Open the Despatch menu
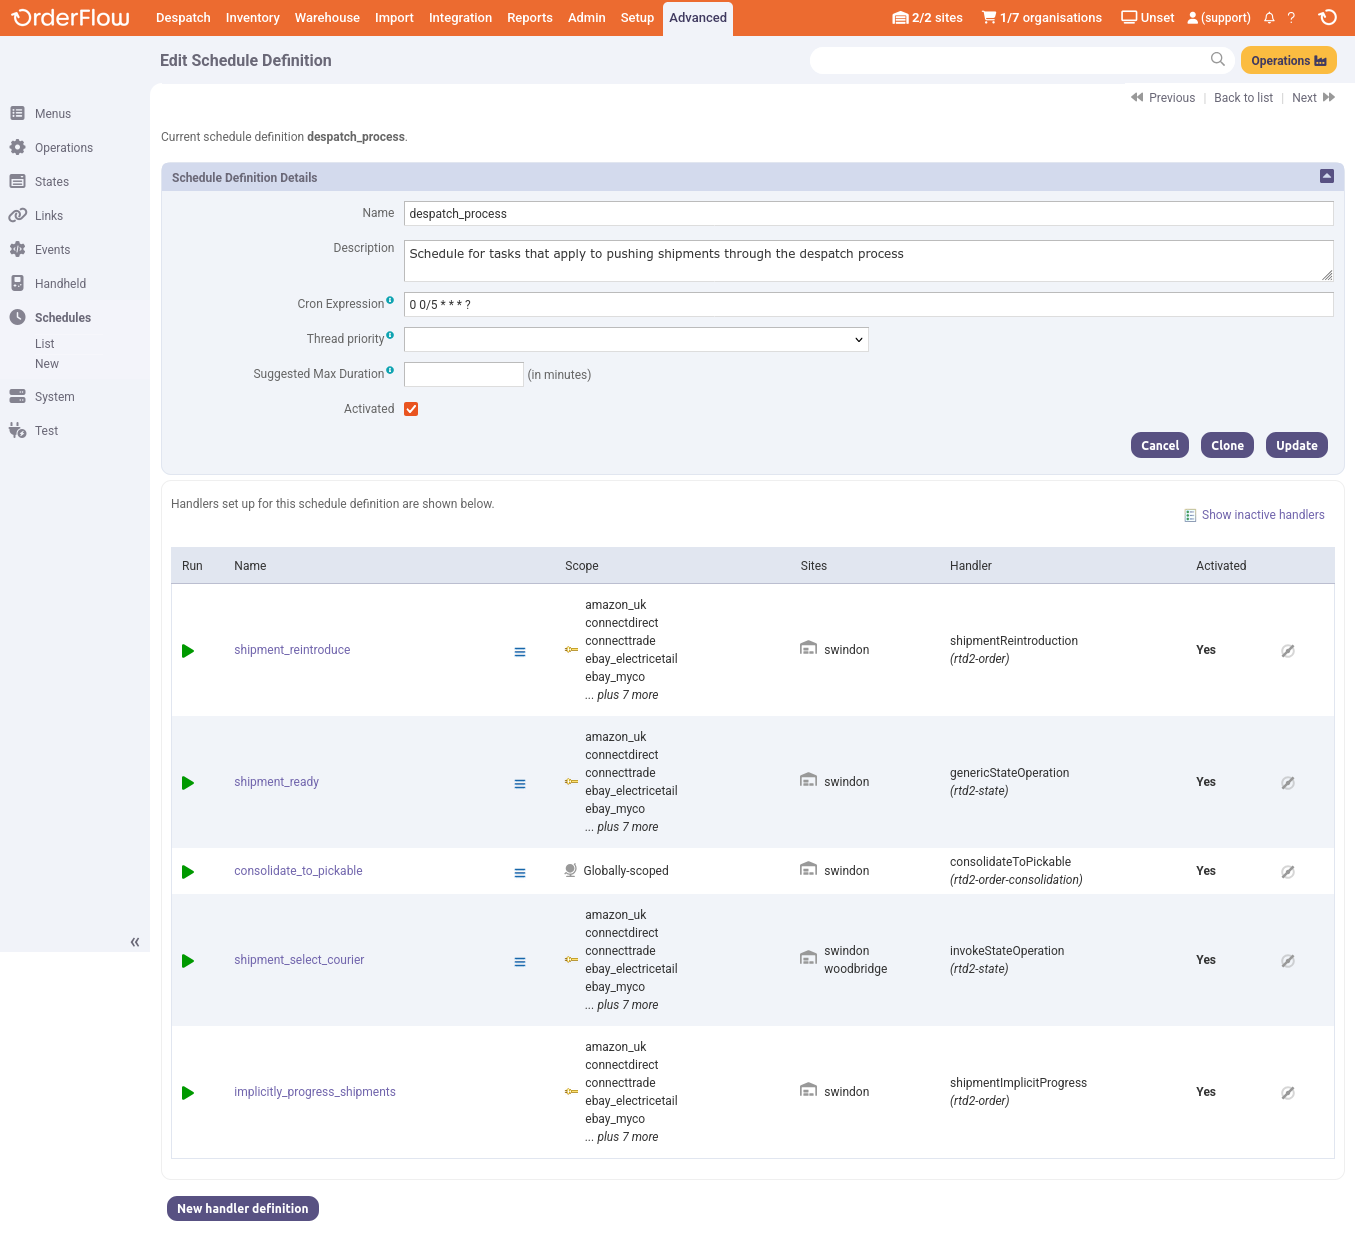The image size is (1355, 1259). [183, 18]
